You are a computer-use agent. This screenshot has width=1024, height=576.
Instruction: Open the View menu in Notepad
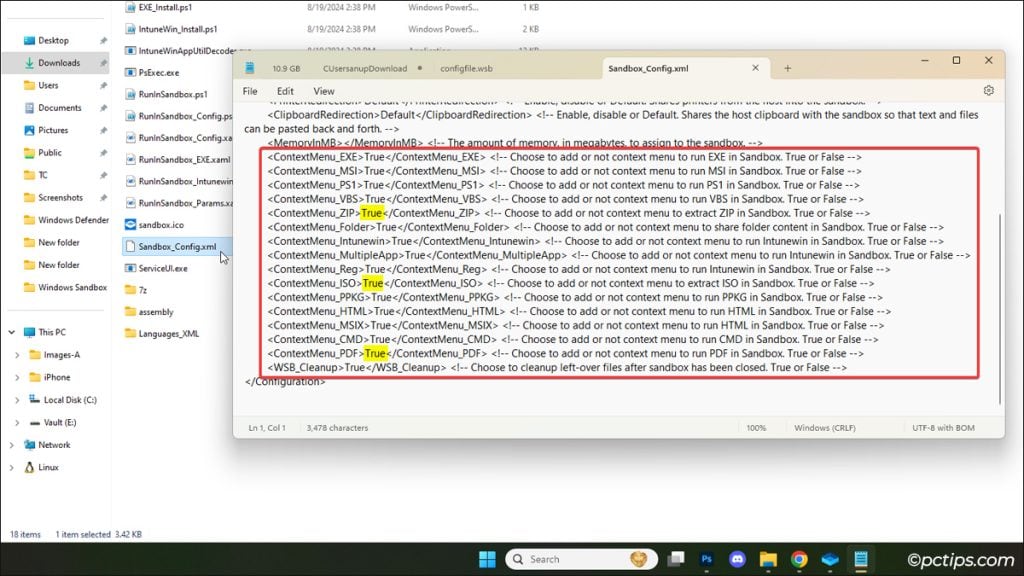coord(323,90)
